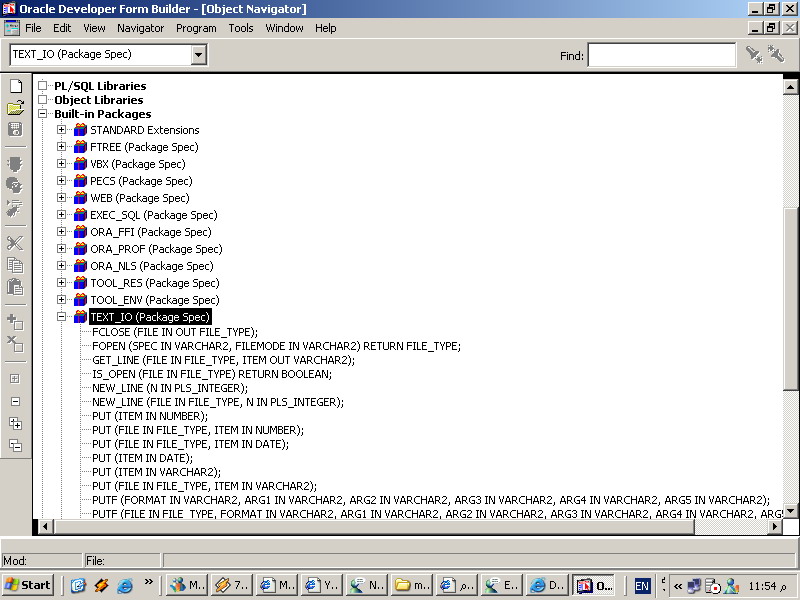
Task: Select the FCLOSE procedure entry
Action: 175,332
